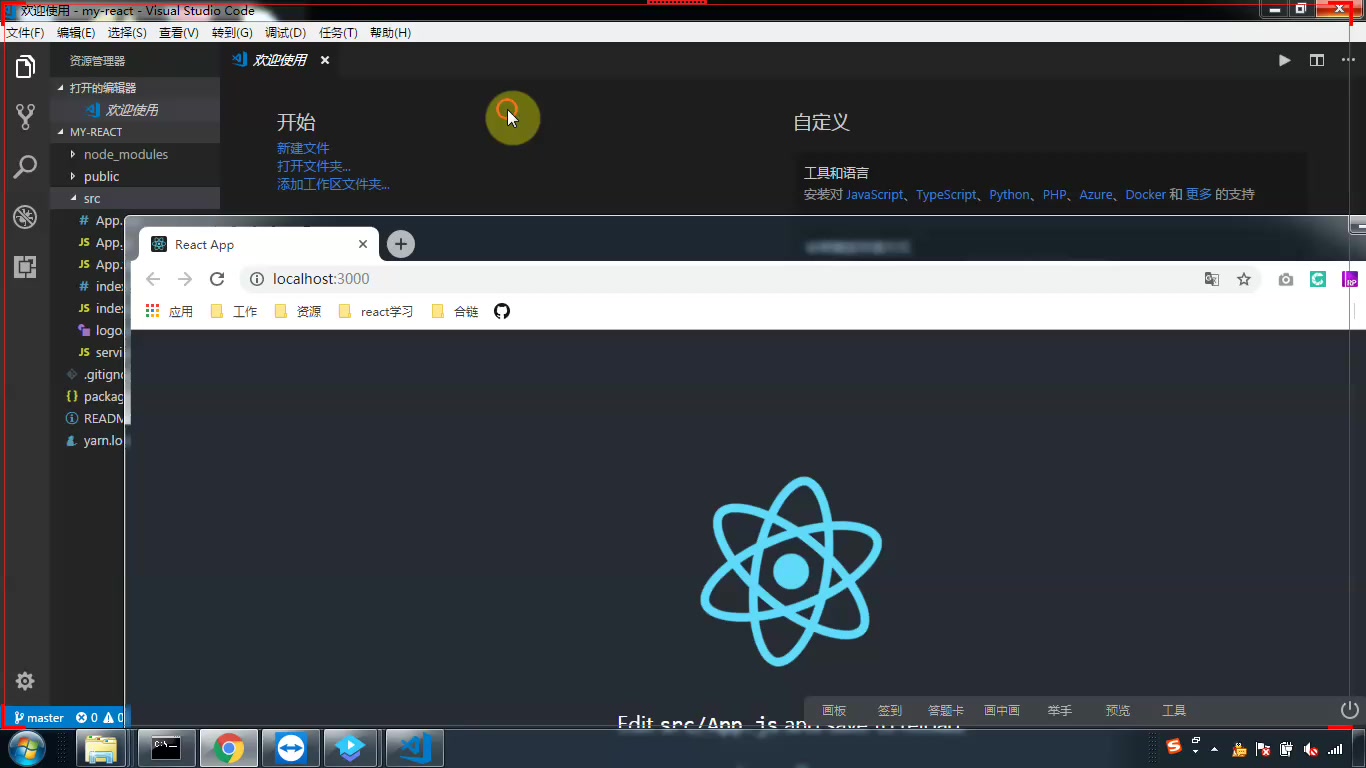Close the 欢迎使用 editor tab
This screenshot has width=1366, height=768.
tap(325, 60)
